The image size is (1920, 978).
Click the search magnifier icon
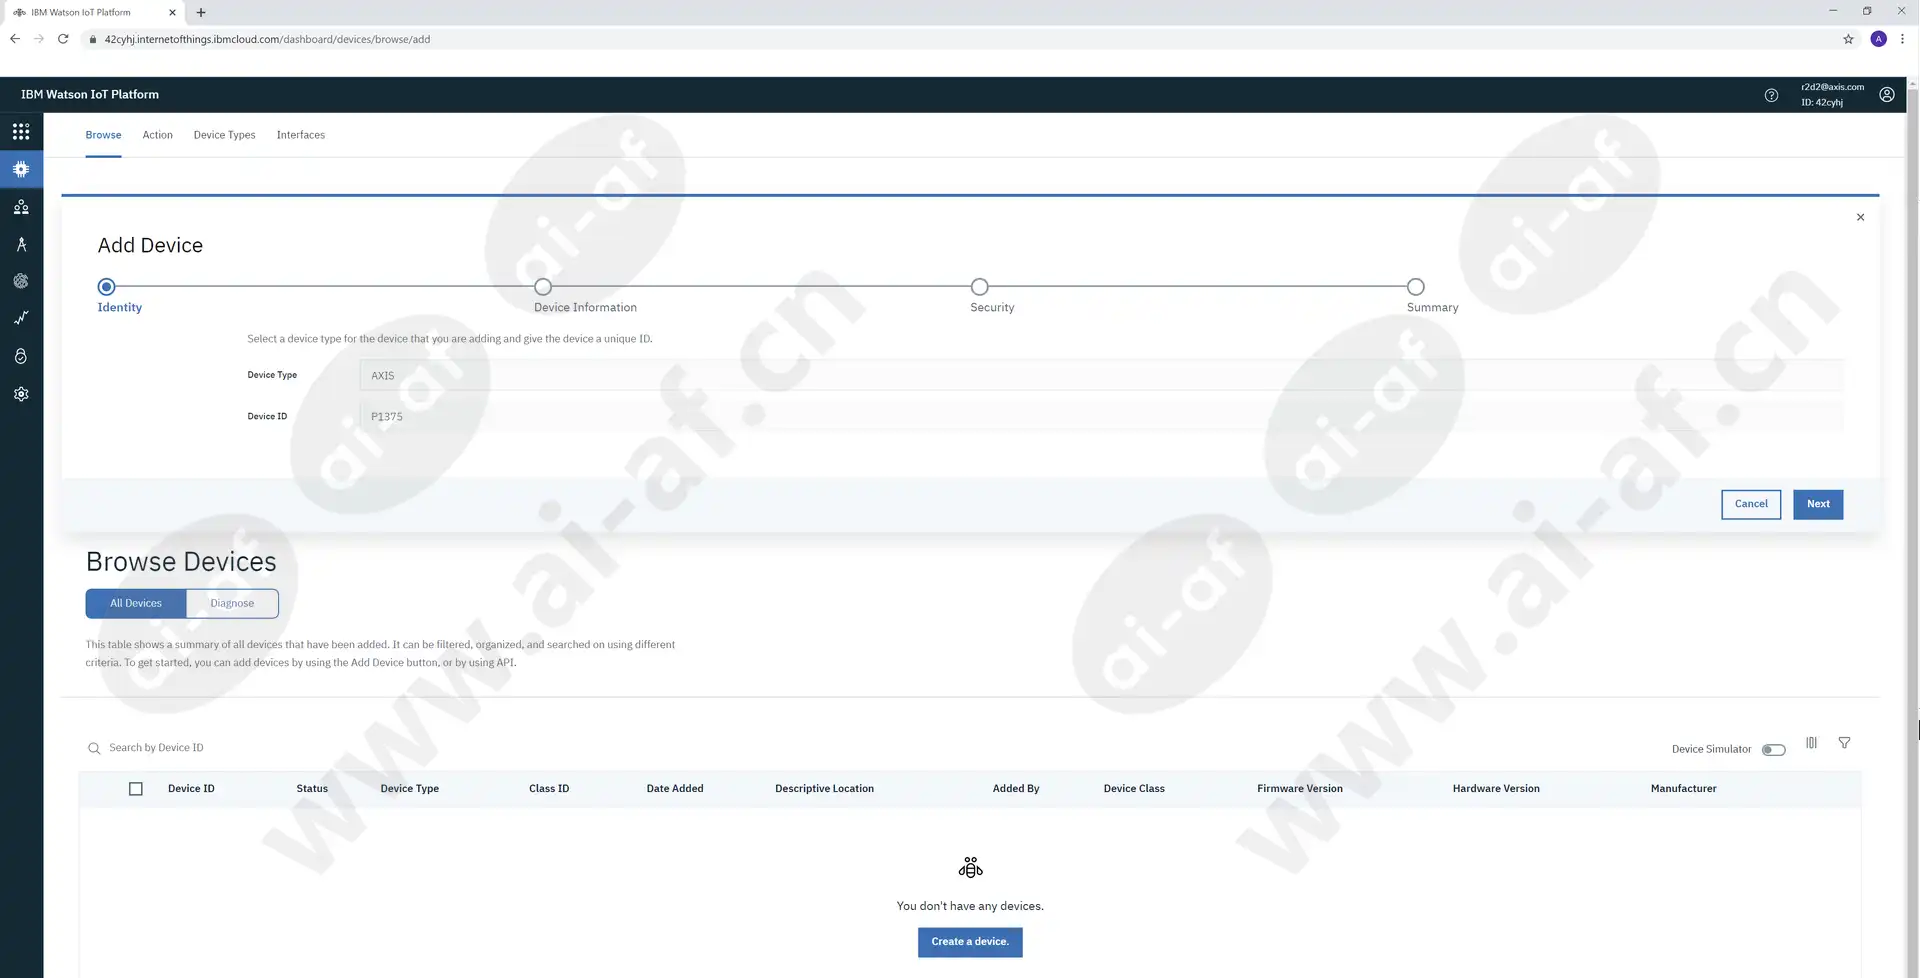pyautogui.click(x=94, y=748)
